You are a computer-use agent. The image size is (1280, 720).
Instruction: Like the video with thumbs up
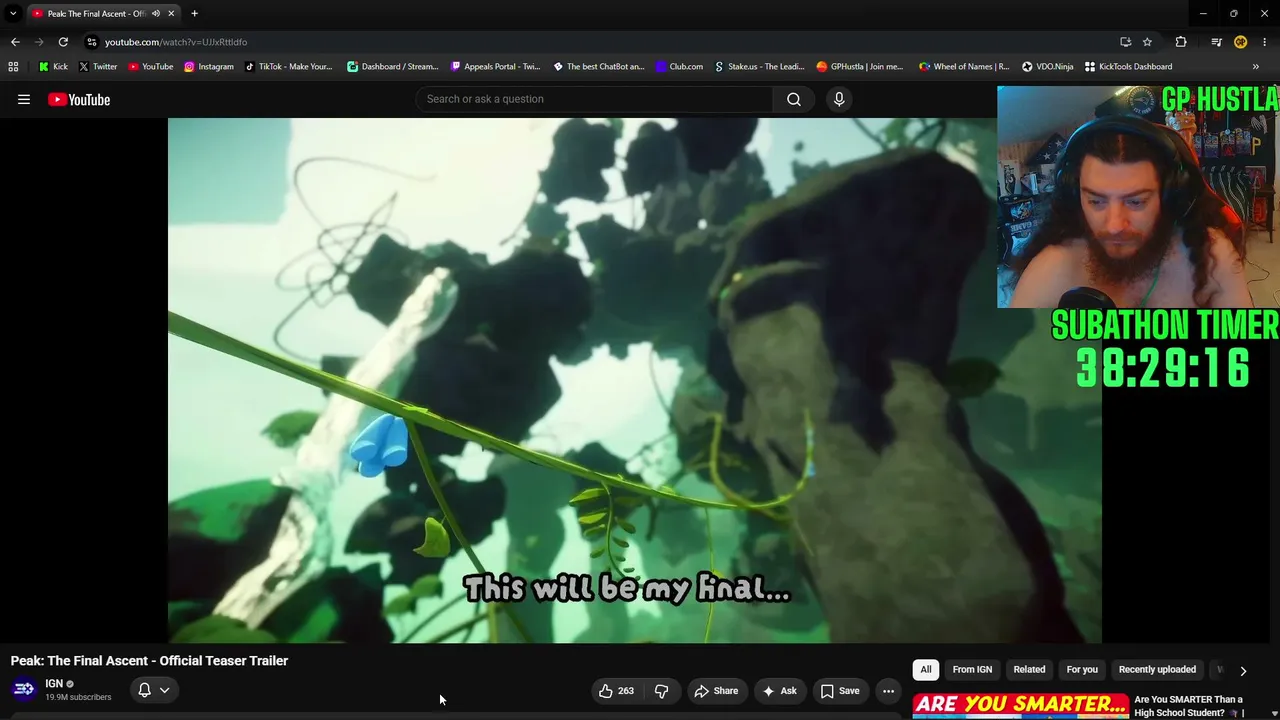click(x=616, y=691)
